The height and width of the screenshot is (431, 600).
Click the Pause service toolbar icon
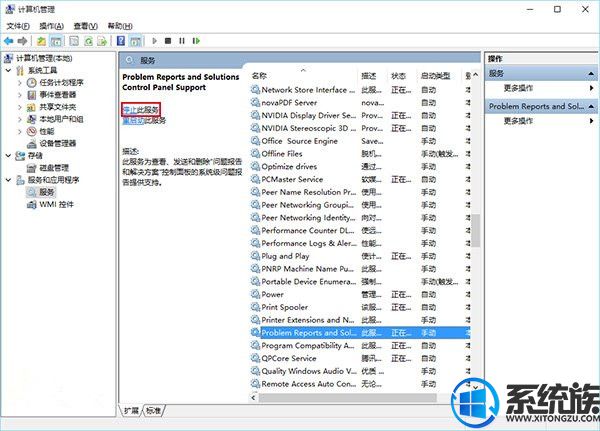(x=182, y=41)
